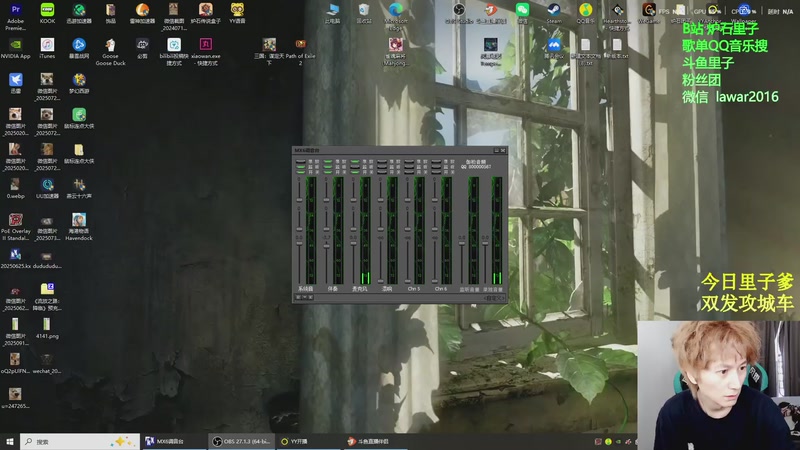Click the Chn 5 main fader handle
The image size is (800, 450).
pyautogui.click(x=408, y=281)
